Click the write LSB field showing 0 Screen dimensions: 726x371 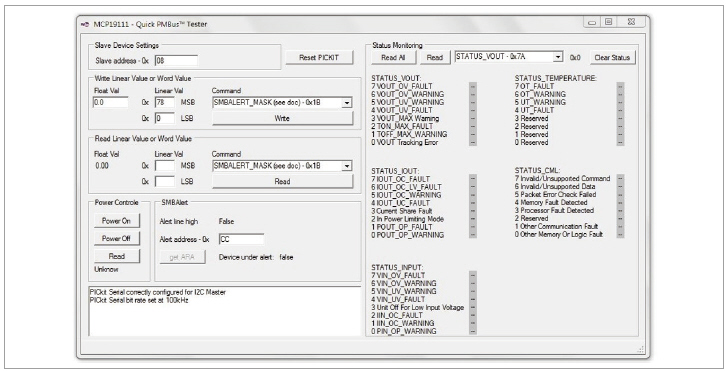(164, 118)
